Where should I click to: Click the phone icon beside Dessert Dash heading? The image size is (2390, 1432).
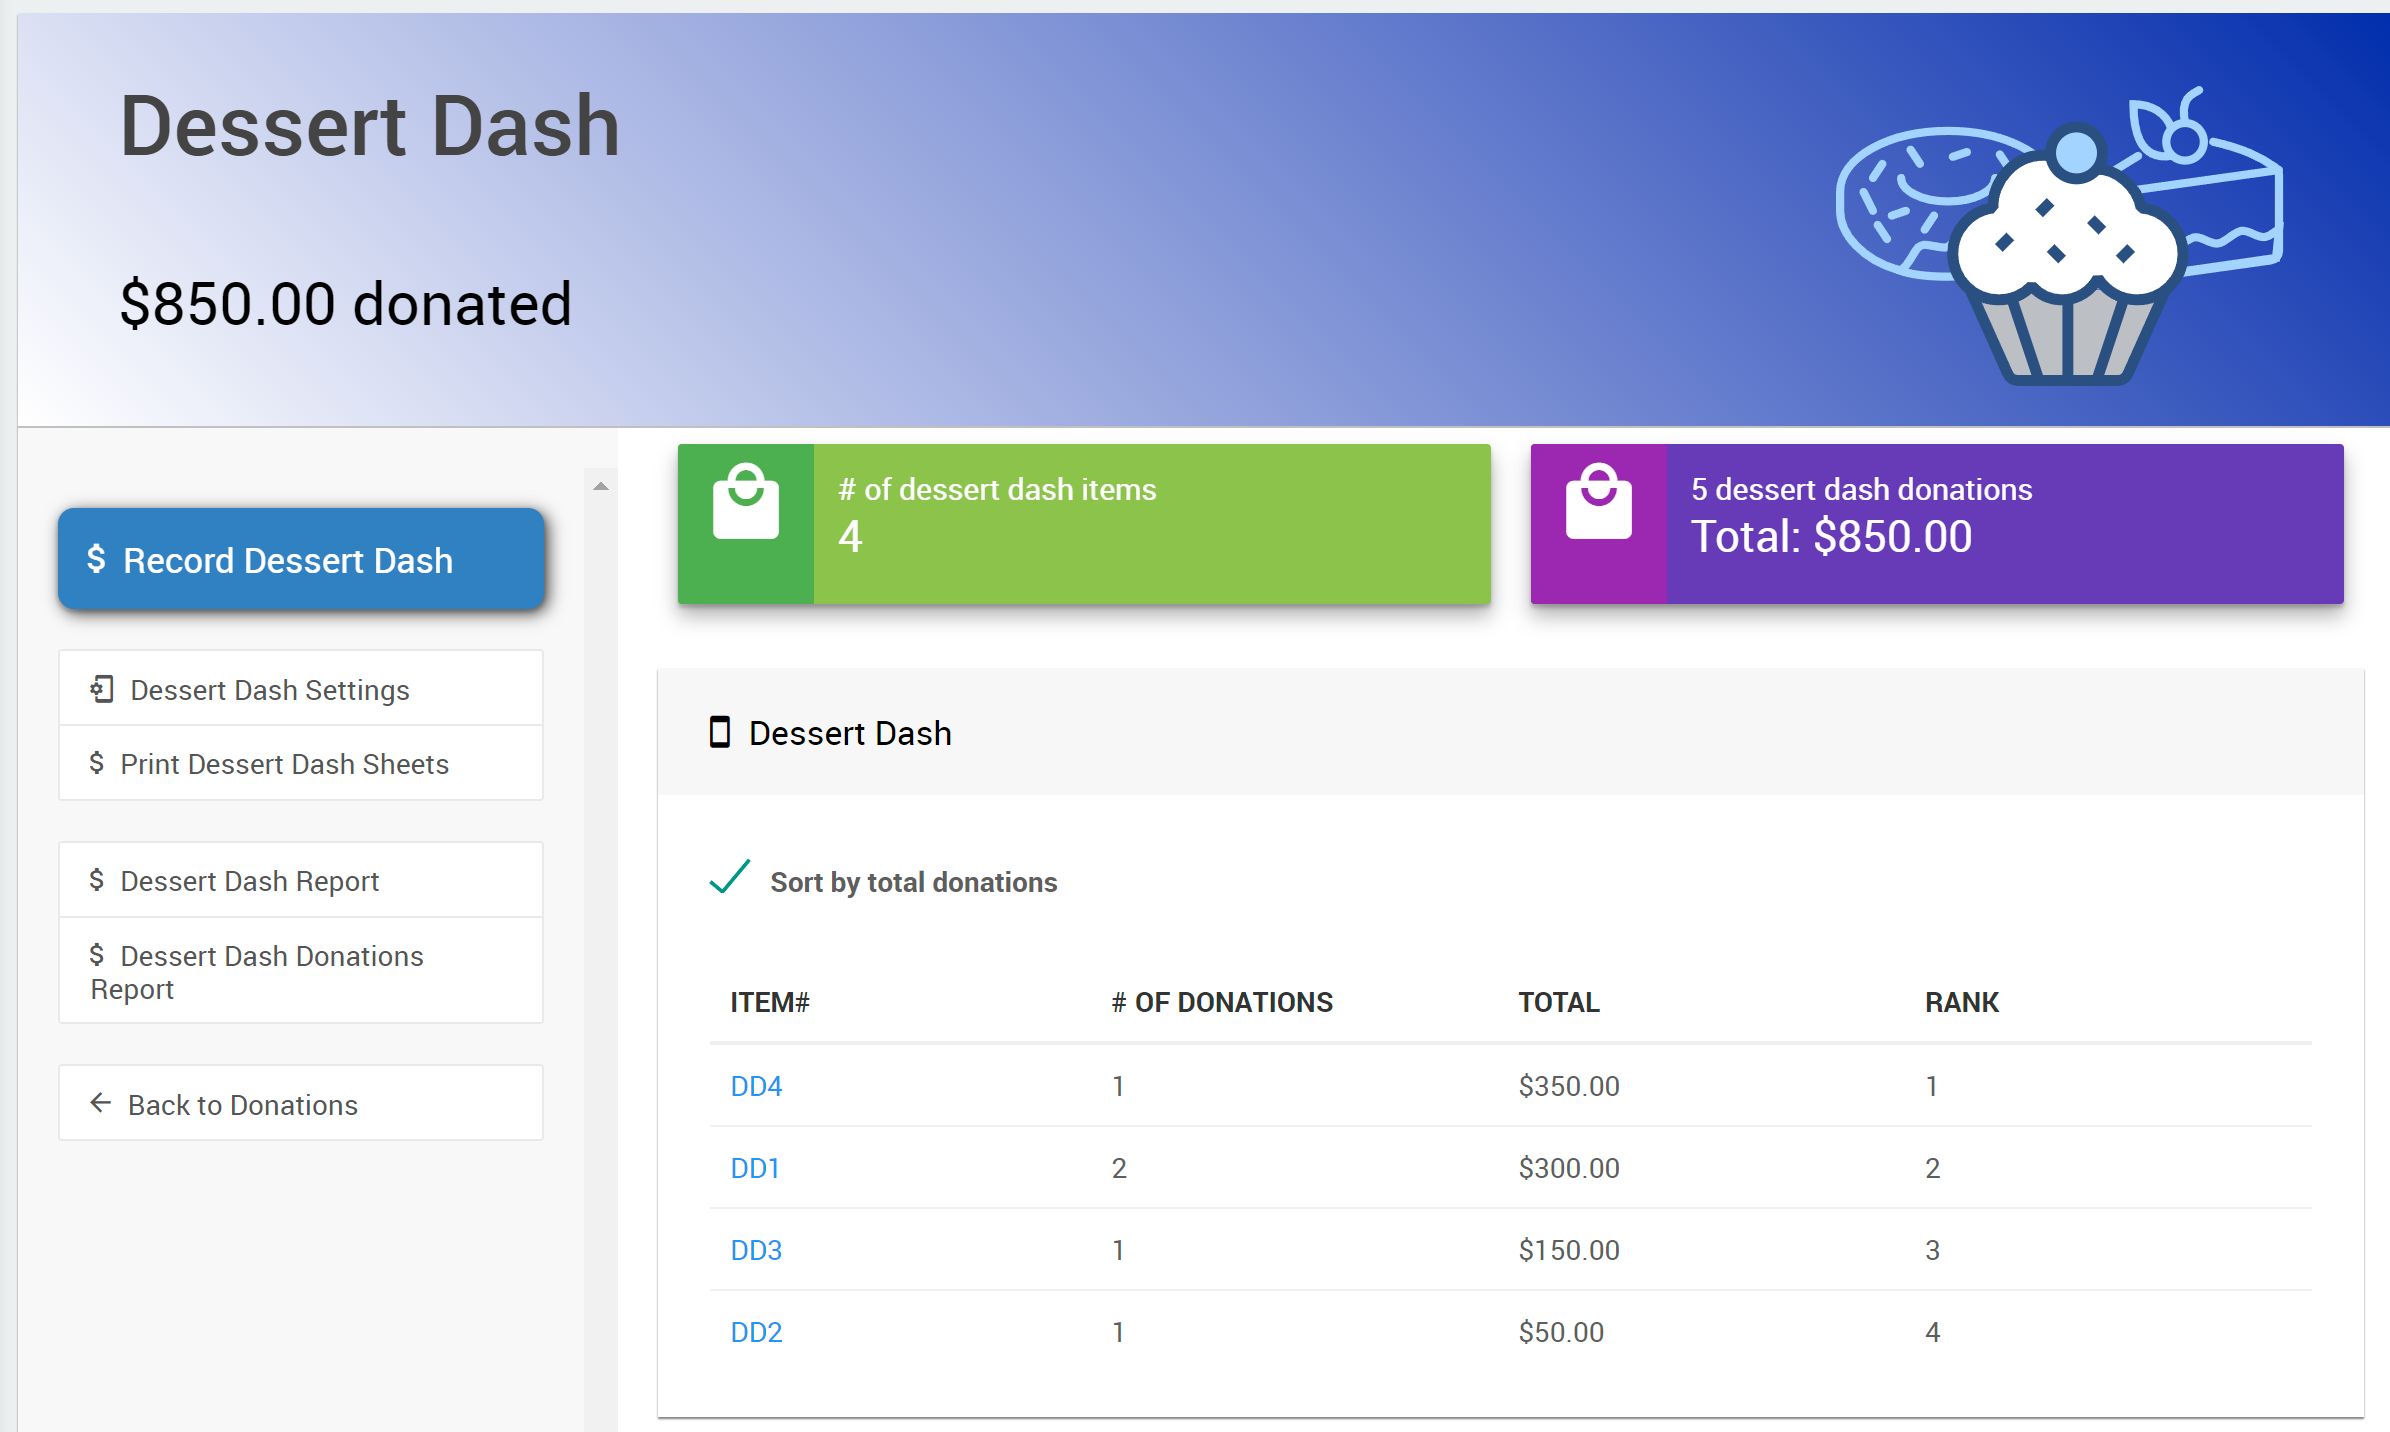click(719, 732)
